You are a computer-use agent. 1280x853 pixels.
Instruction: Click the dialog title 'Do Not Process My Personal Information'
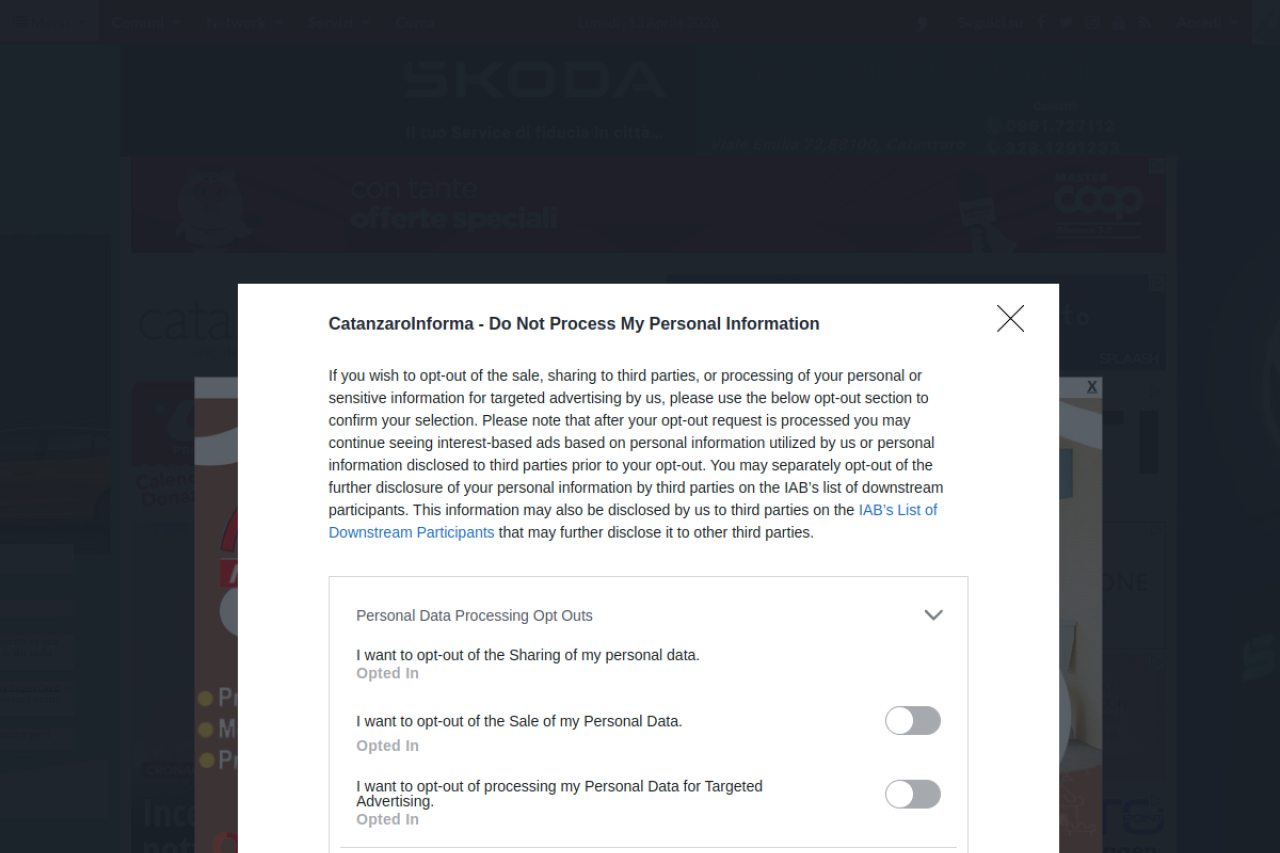tap(573, 324)
